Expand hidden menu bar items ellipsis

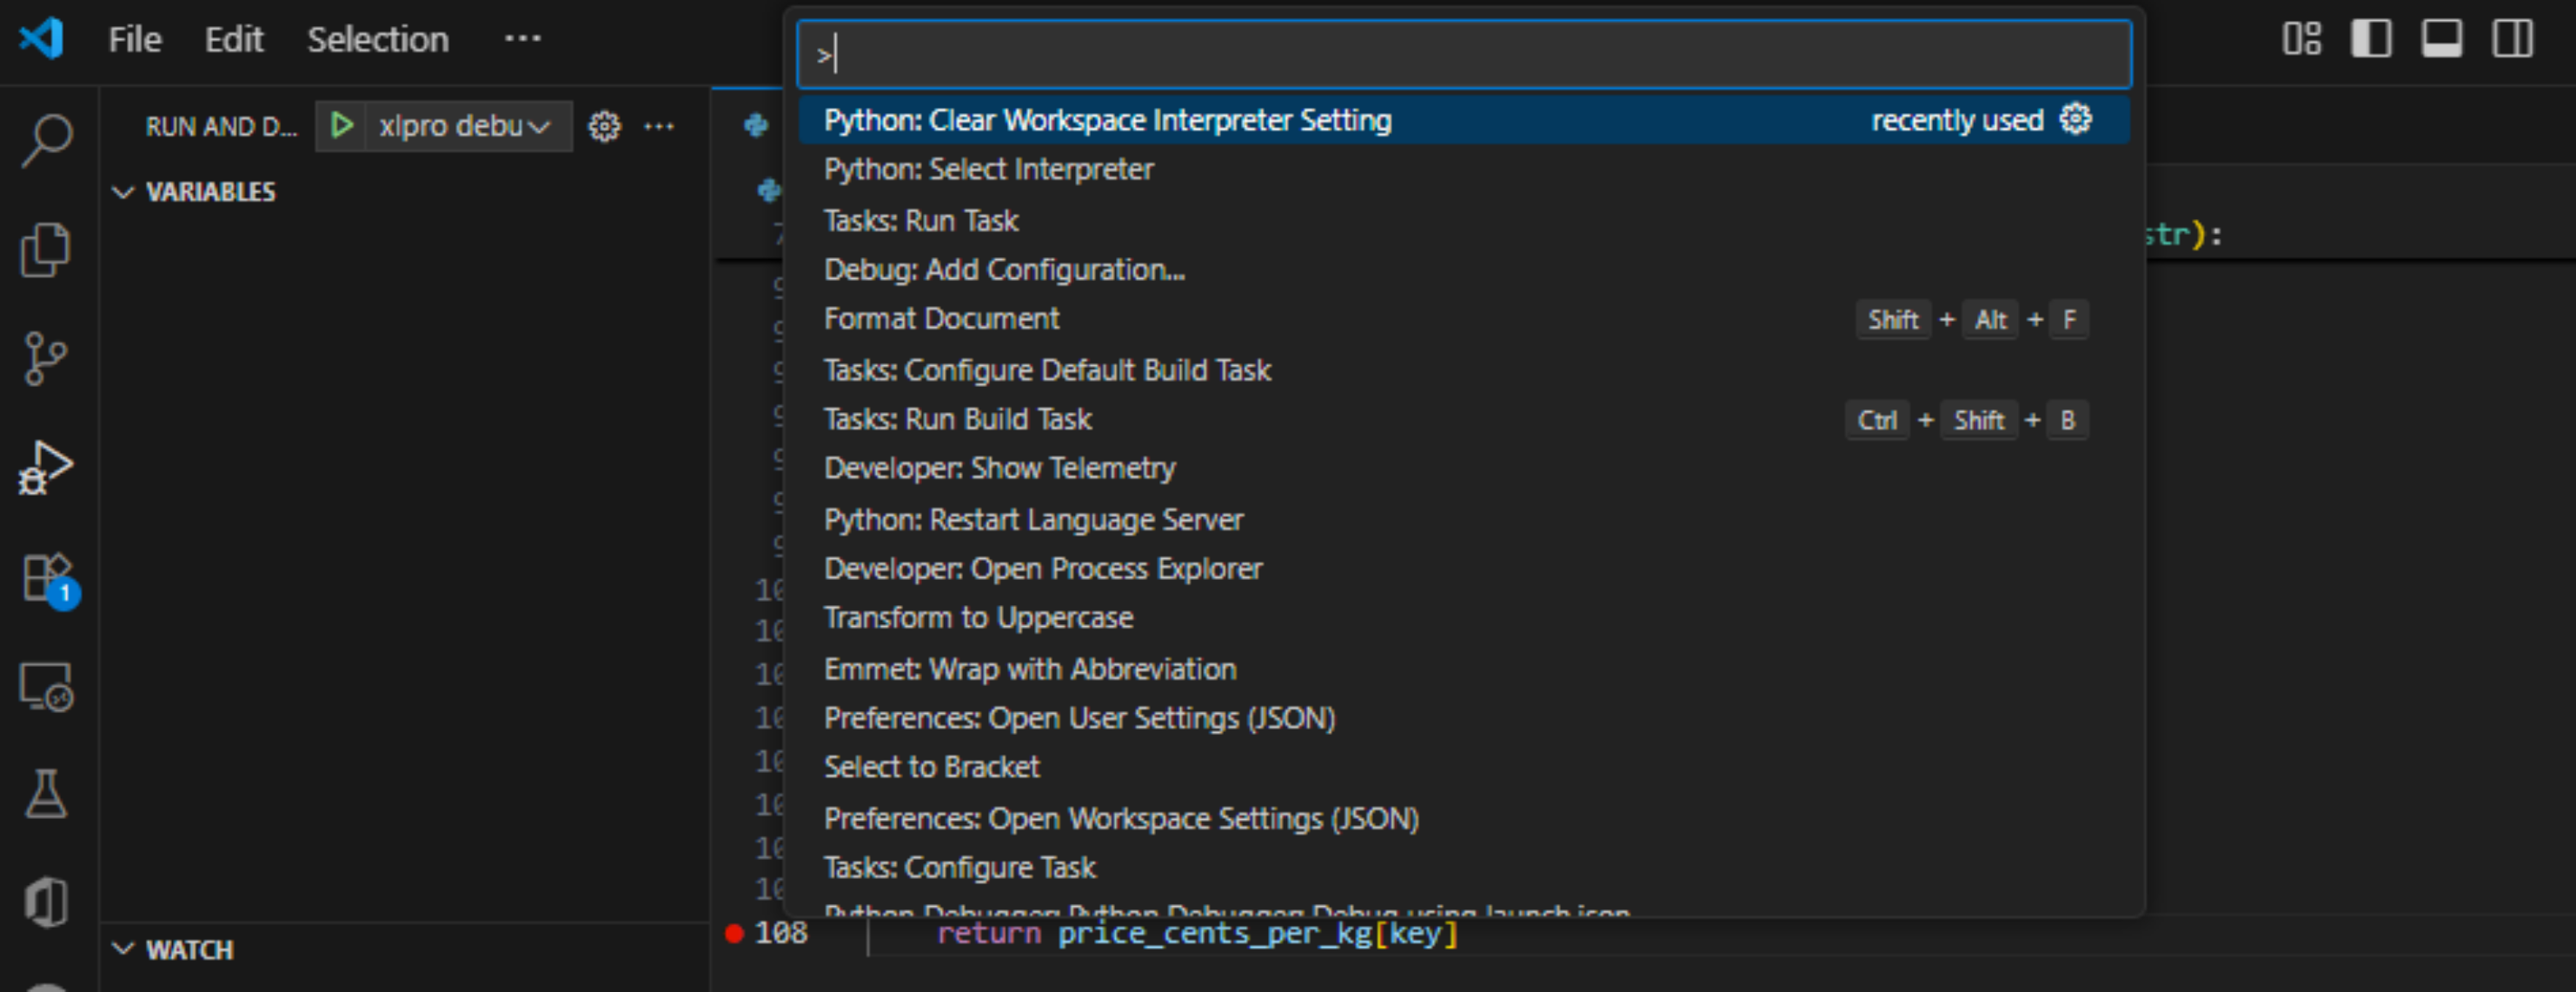[523, 39]
